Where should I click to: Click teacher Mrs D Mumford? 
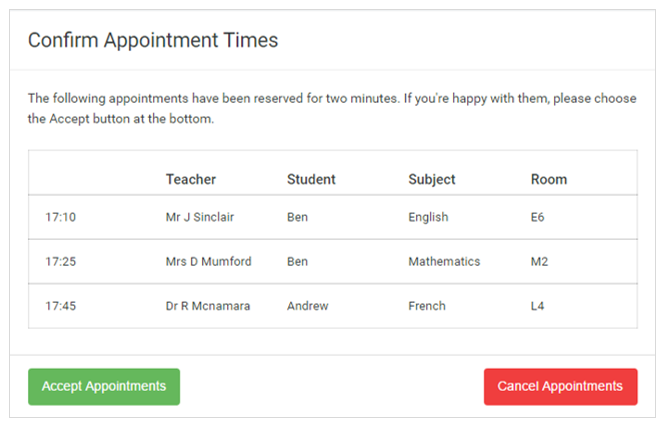click(208, 262)
